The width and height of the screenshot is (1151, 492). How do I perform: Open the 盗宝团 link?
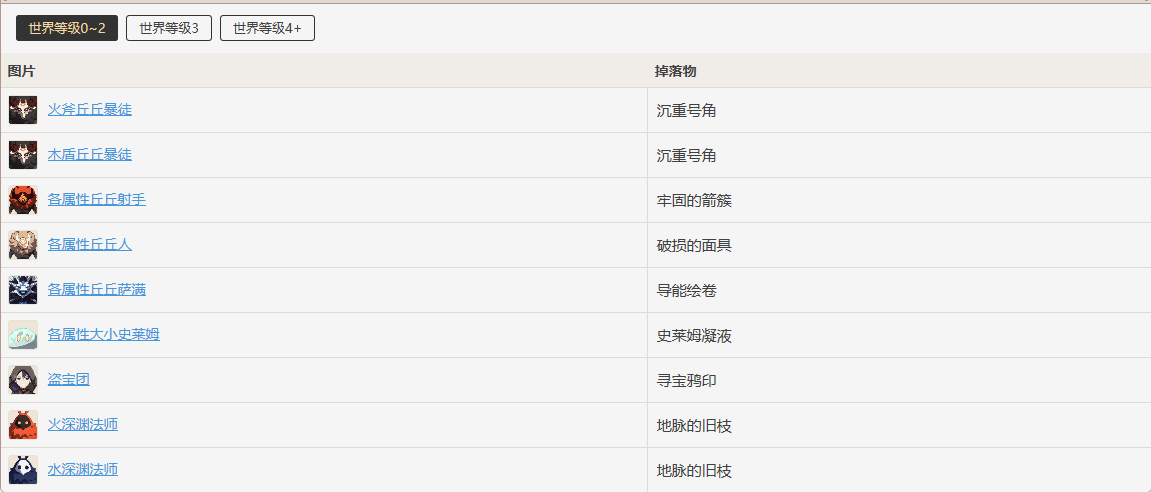coord(69,379)
